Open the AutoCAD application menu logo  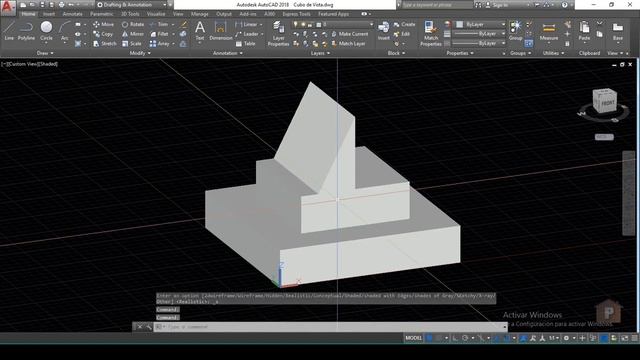[8, 8]
